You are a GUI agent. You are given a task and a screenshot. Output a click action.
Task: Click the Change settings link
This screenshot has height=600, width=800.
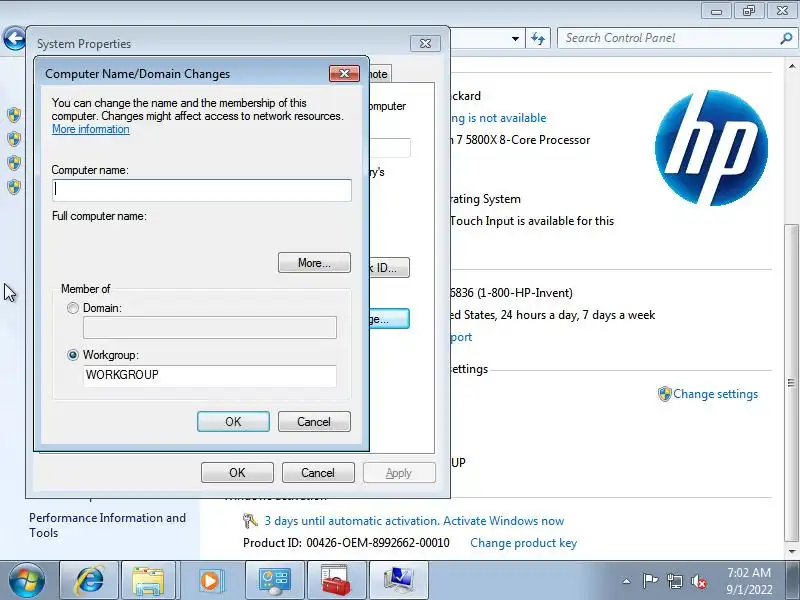tap(715, 394)
